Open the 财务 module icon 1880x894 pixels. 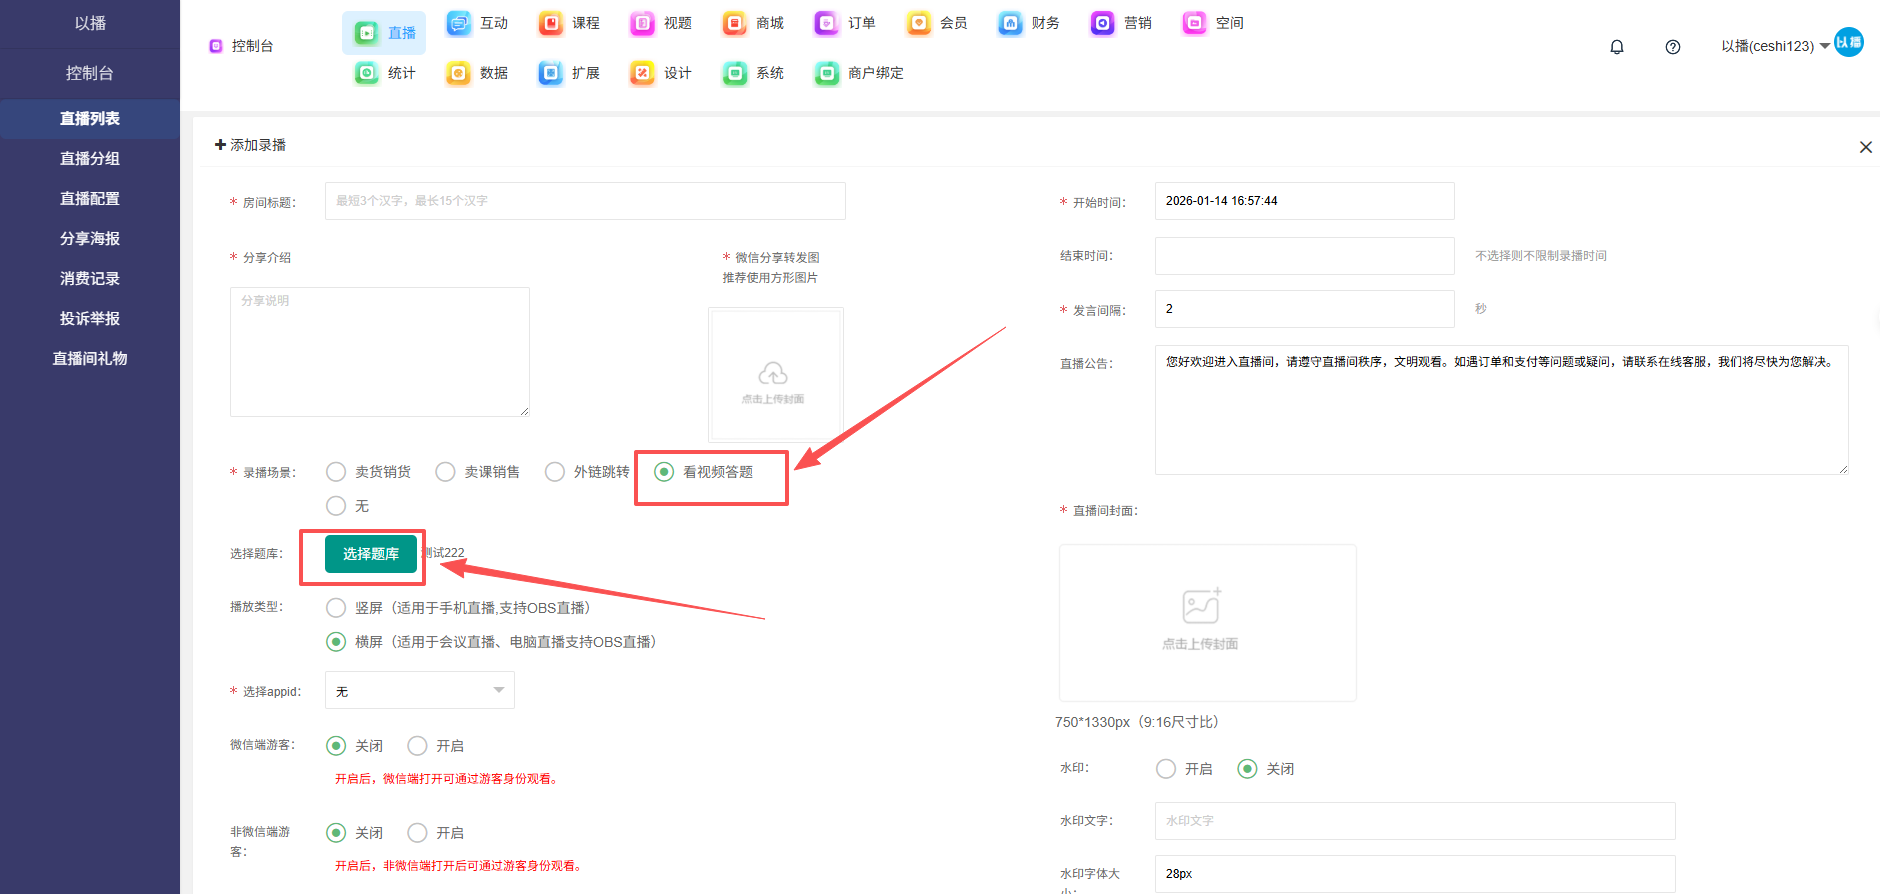pos(1010,23)
